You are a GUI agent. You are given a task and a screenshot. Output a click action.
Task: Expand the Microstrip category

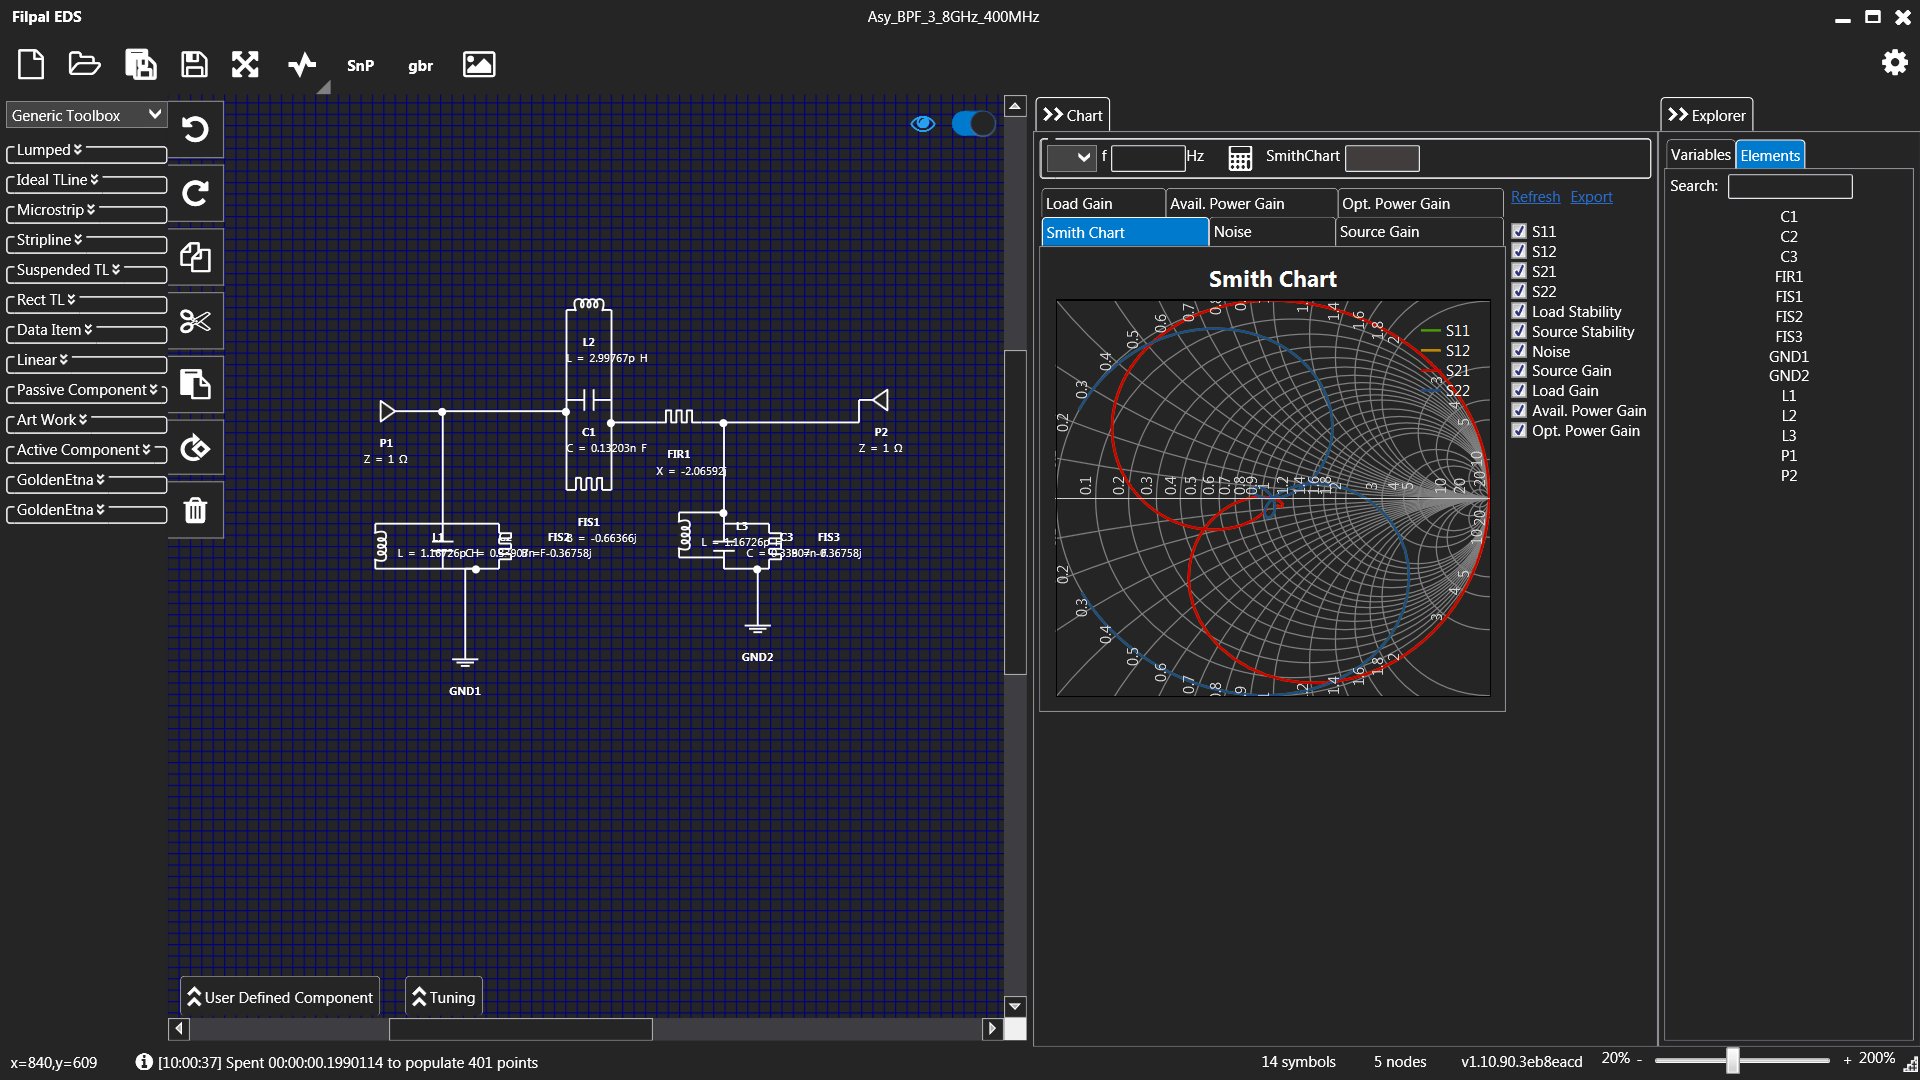coord(56,210)
